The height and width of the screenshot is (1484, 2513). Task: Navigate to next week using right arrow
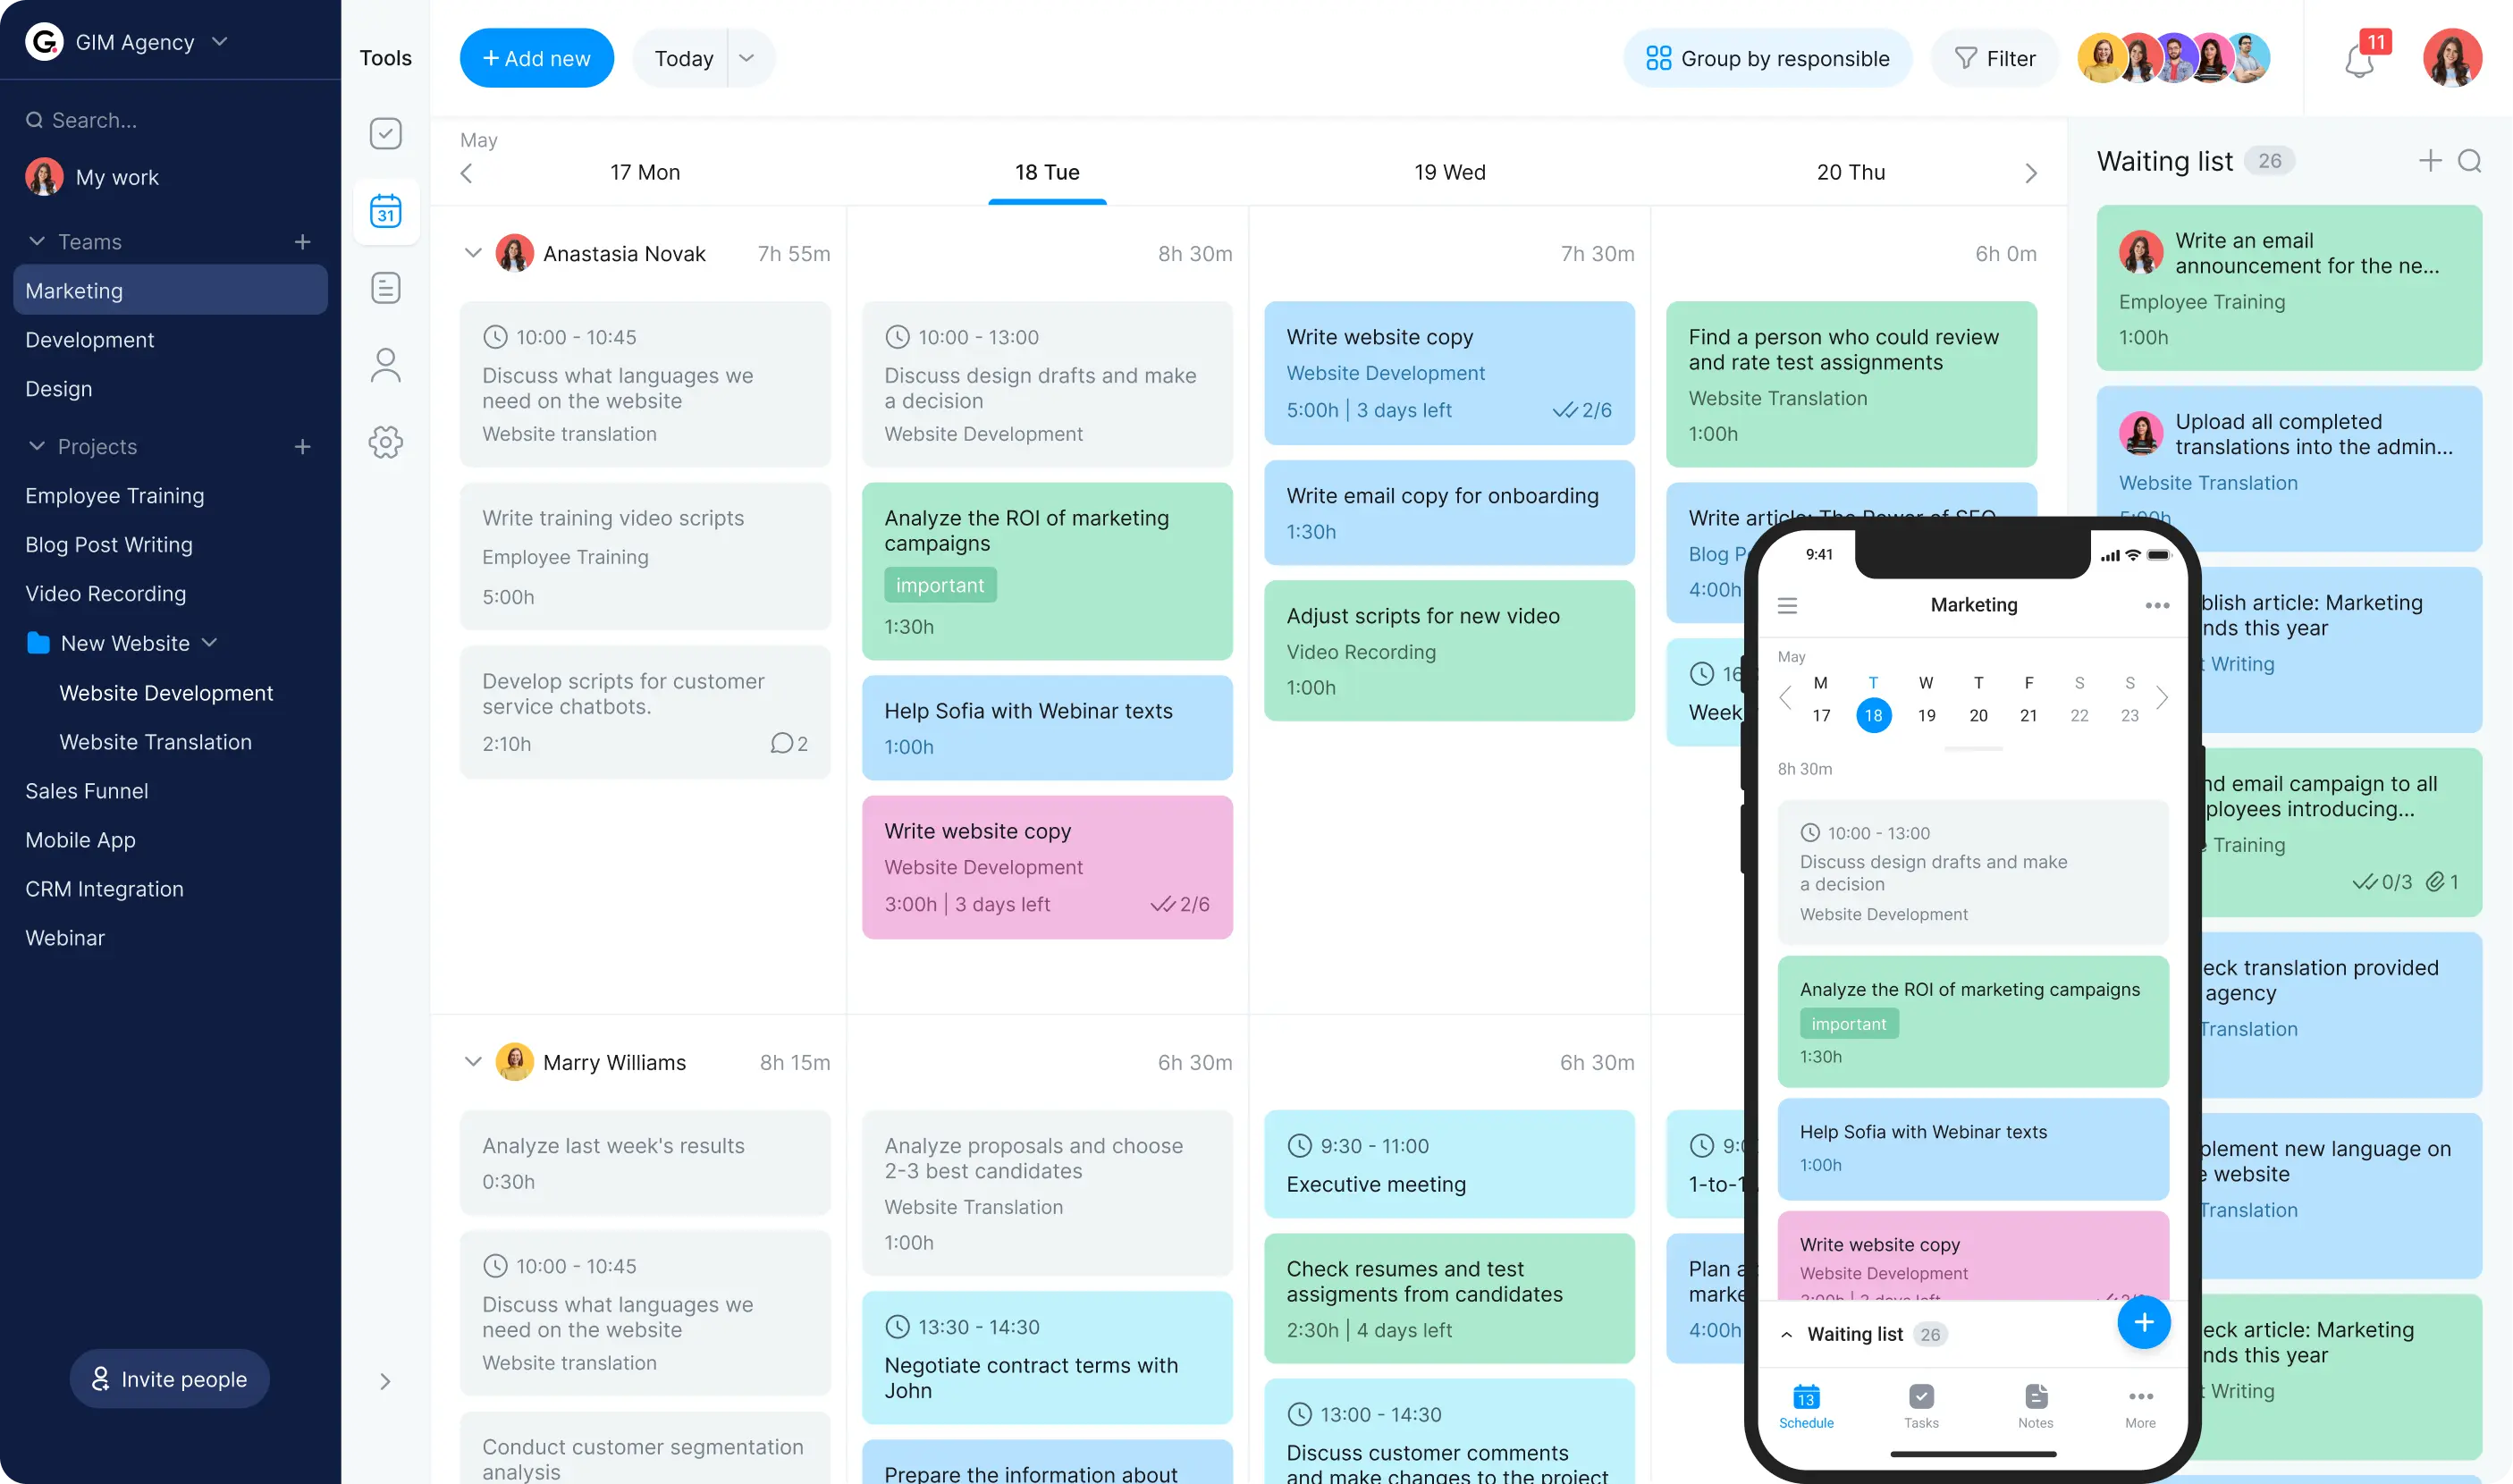pyautogui.click(x=2031, y=172)
